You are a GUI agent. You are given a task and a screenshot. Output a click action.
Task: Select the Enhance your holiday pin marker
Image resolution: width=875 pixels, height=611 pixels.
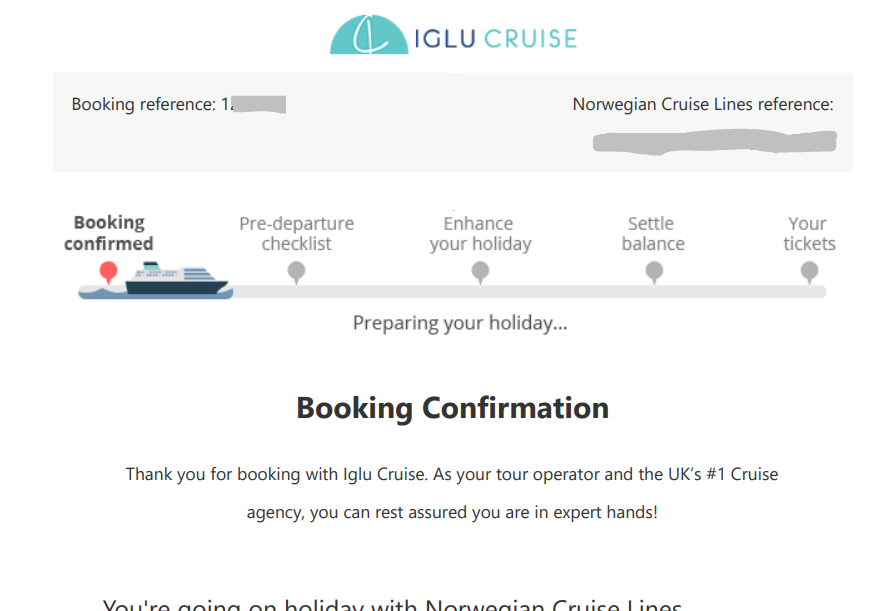(480, 273)
